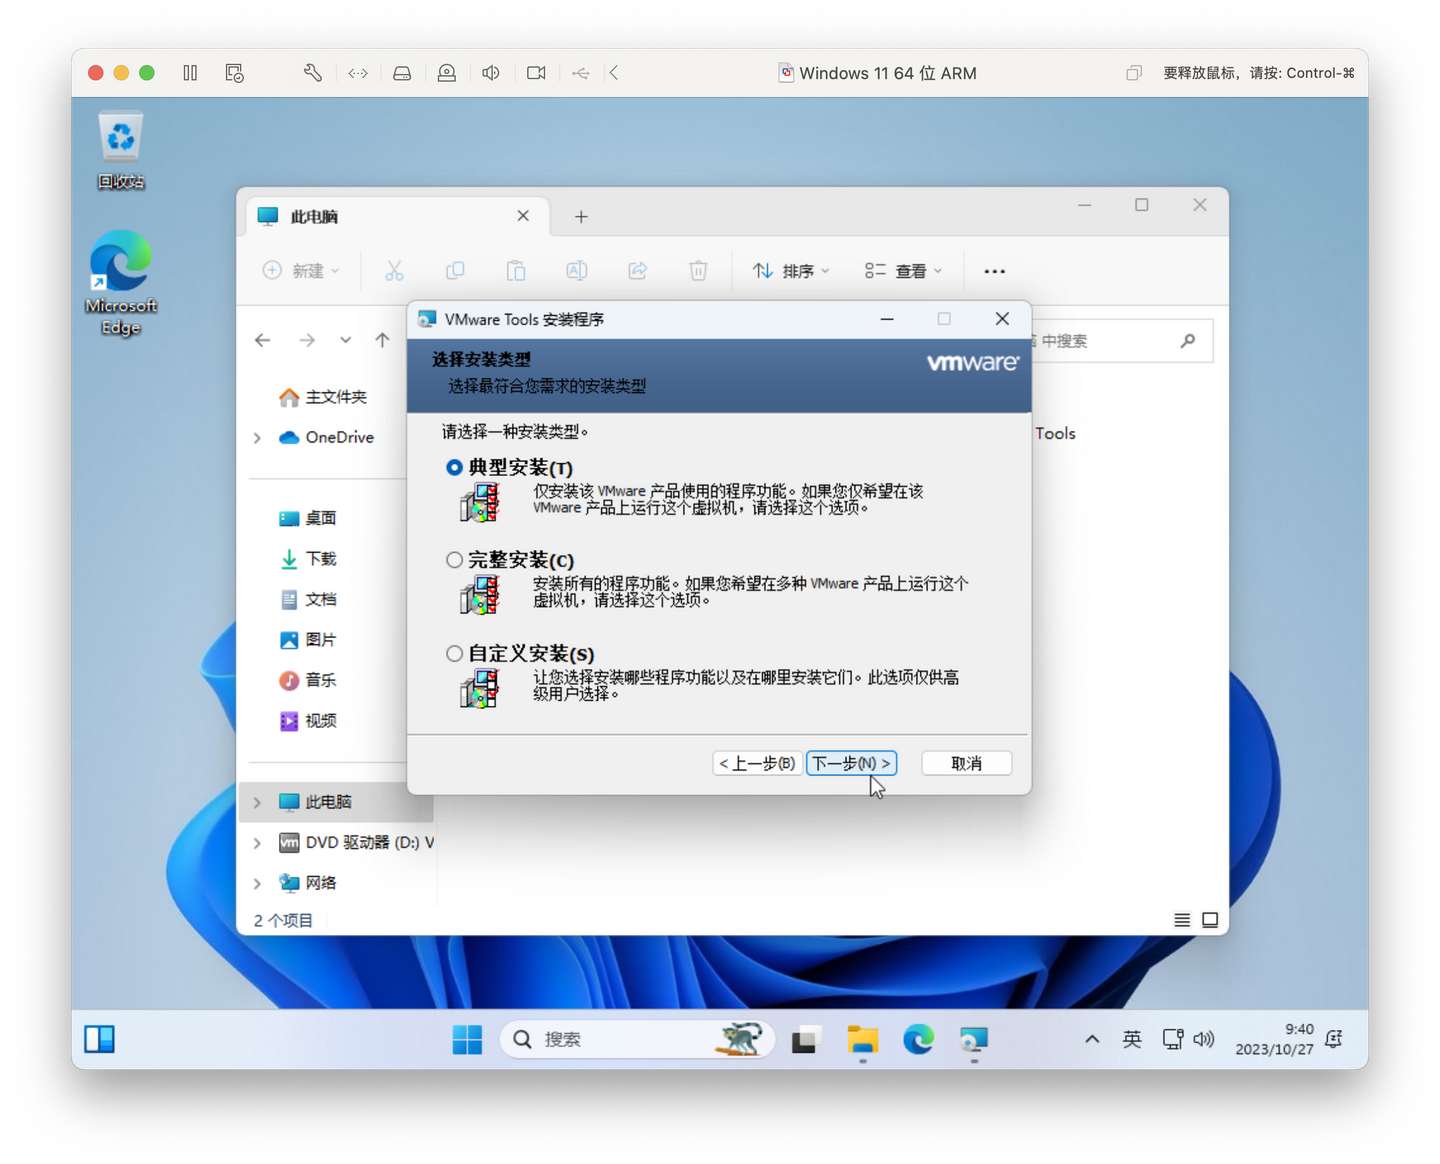Open virtual machine settings wrench icon
The image size is (1440, 1164).
tap(313, 73)
